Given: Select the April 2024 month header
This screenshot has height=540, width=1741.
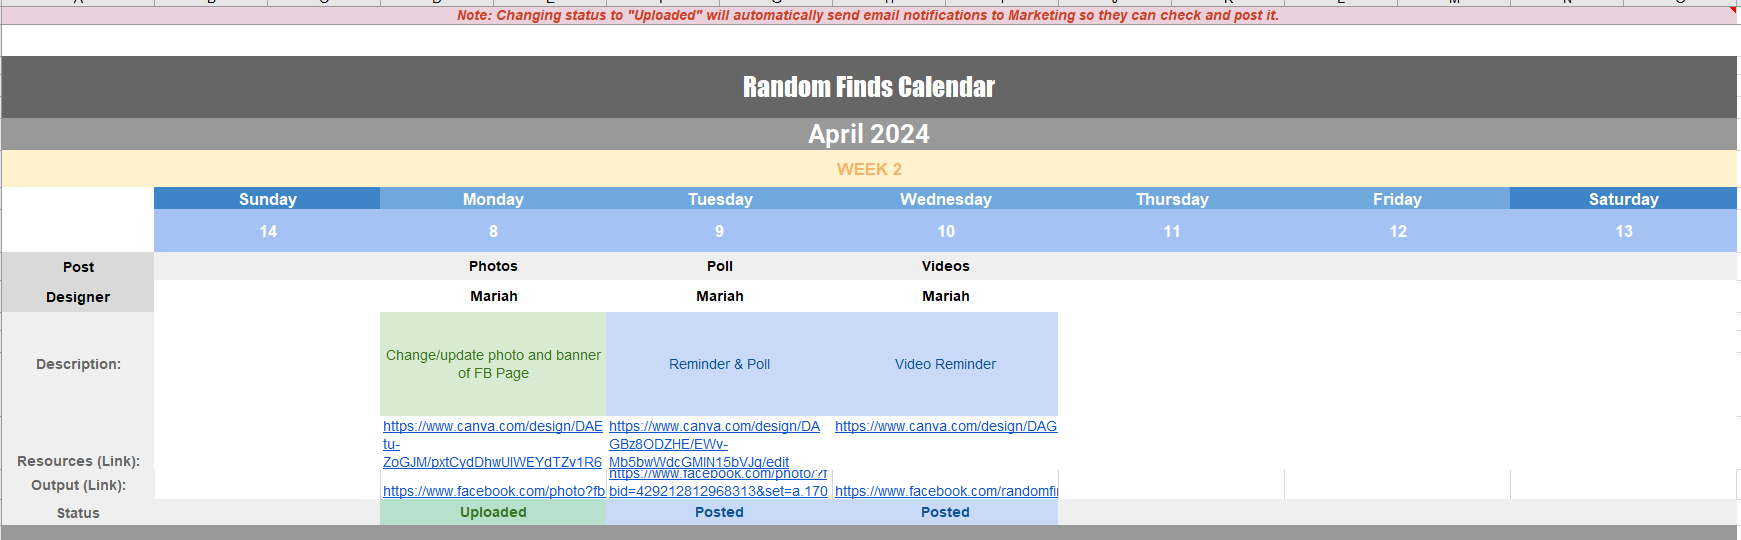Looking at the screenshot, I should (x=868, y=134).
